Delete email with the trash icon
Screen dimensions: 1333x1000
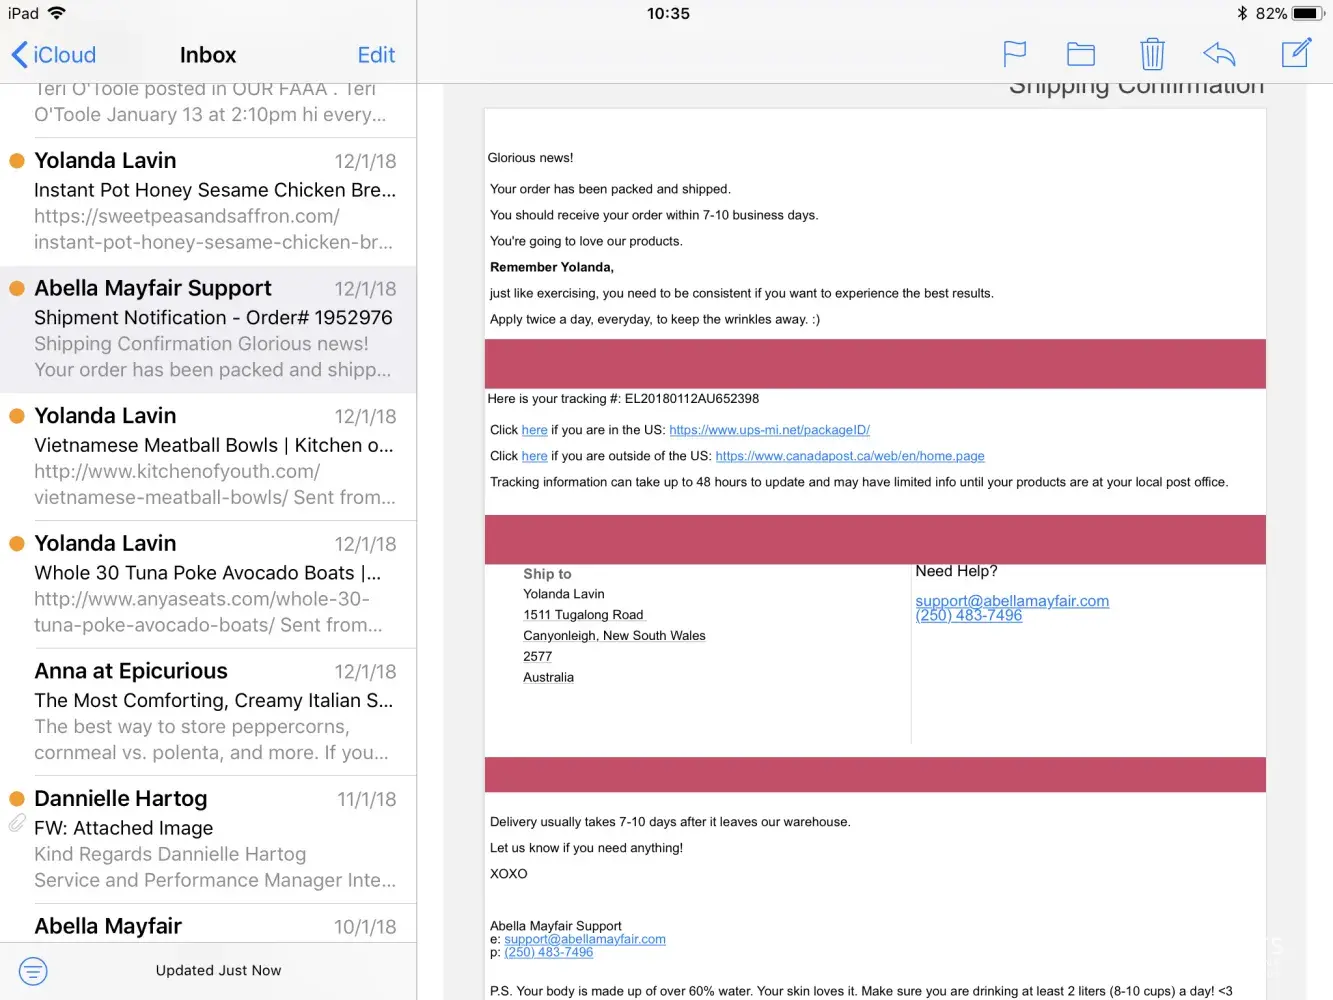[1152, 54]
